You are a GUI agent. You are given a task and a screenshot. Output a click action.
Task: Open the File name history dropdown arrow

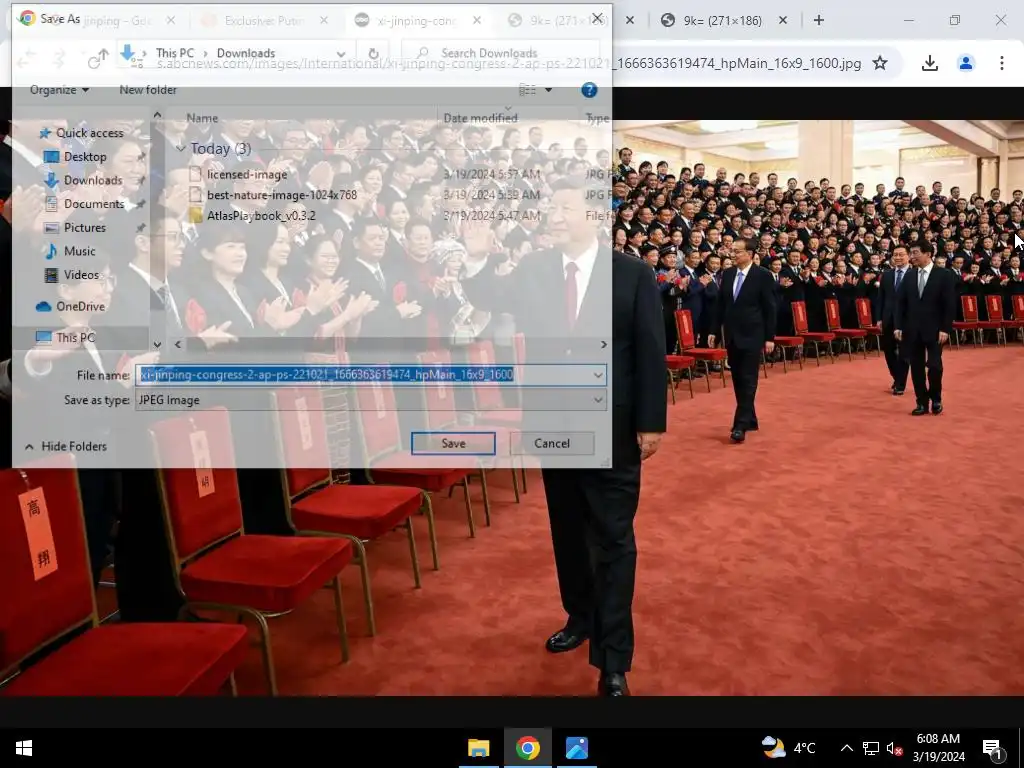pos(598,375)
